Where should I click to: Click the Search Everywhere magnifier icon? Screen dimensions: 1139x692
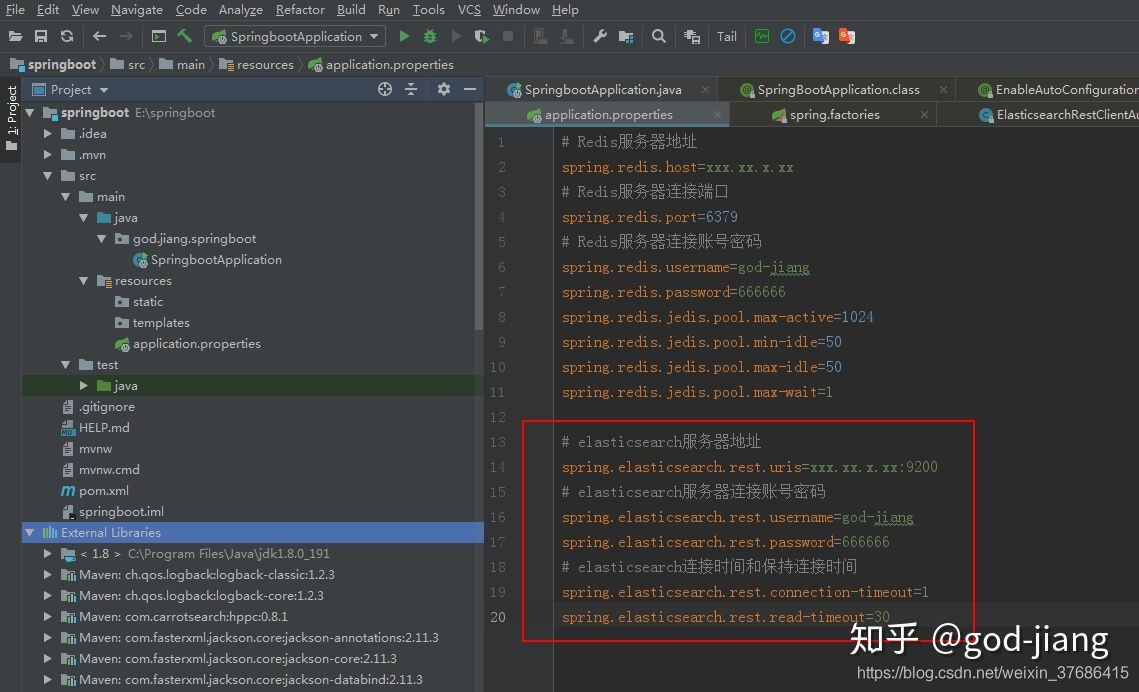point(659,36)
